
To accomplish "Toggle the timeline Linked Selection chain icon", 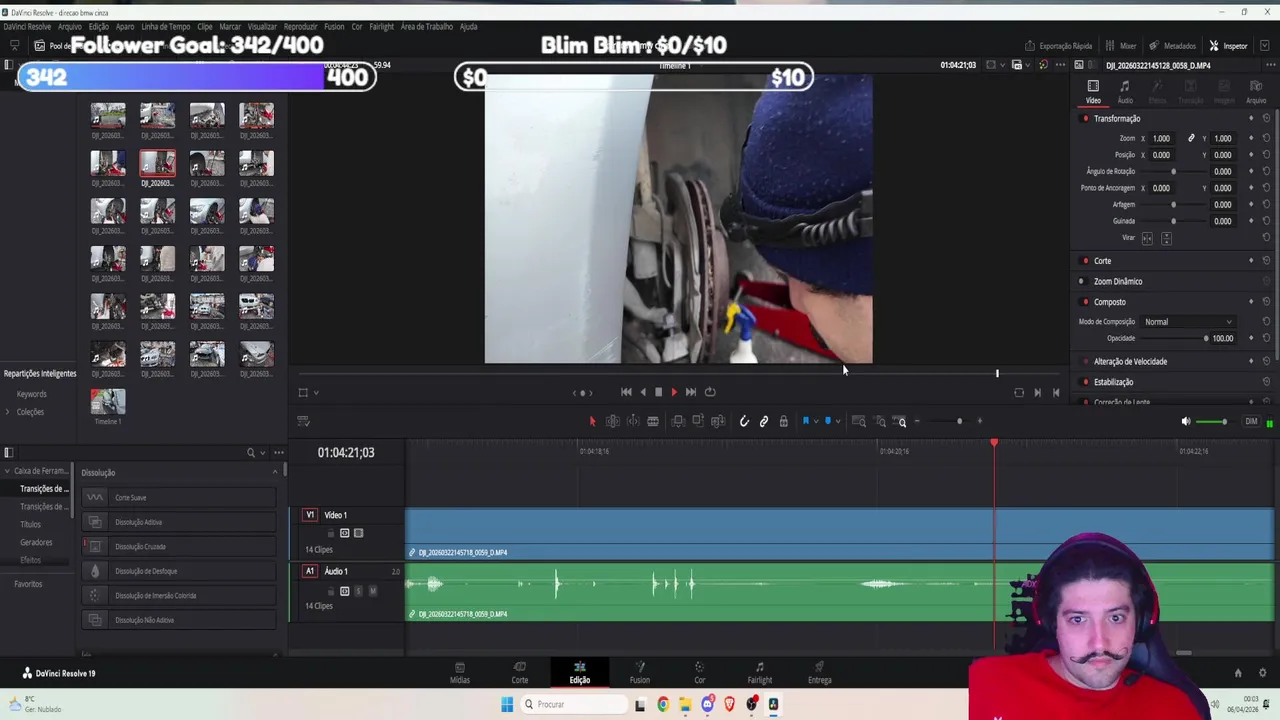I will pos(764,422).
